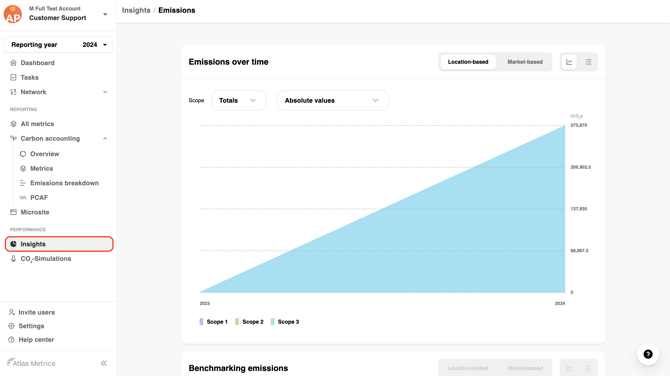Image resolution: width=670 pixels, height=376 pixels.
Task: Click the Metrics sub-item icon
Action: (23, 168)
